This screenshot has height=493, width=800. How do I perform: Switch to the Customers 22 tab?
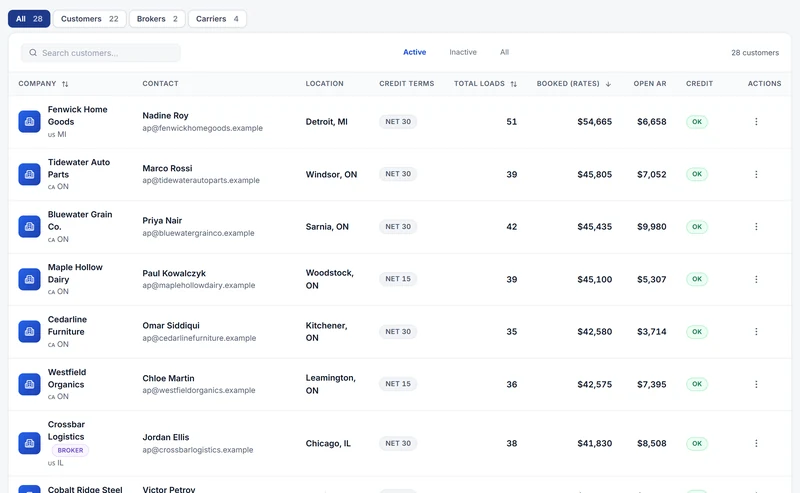pyautogui.click(x=90, y=19)
